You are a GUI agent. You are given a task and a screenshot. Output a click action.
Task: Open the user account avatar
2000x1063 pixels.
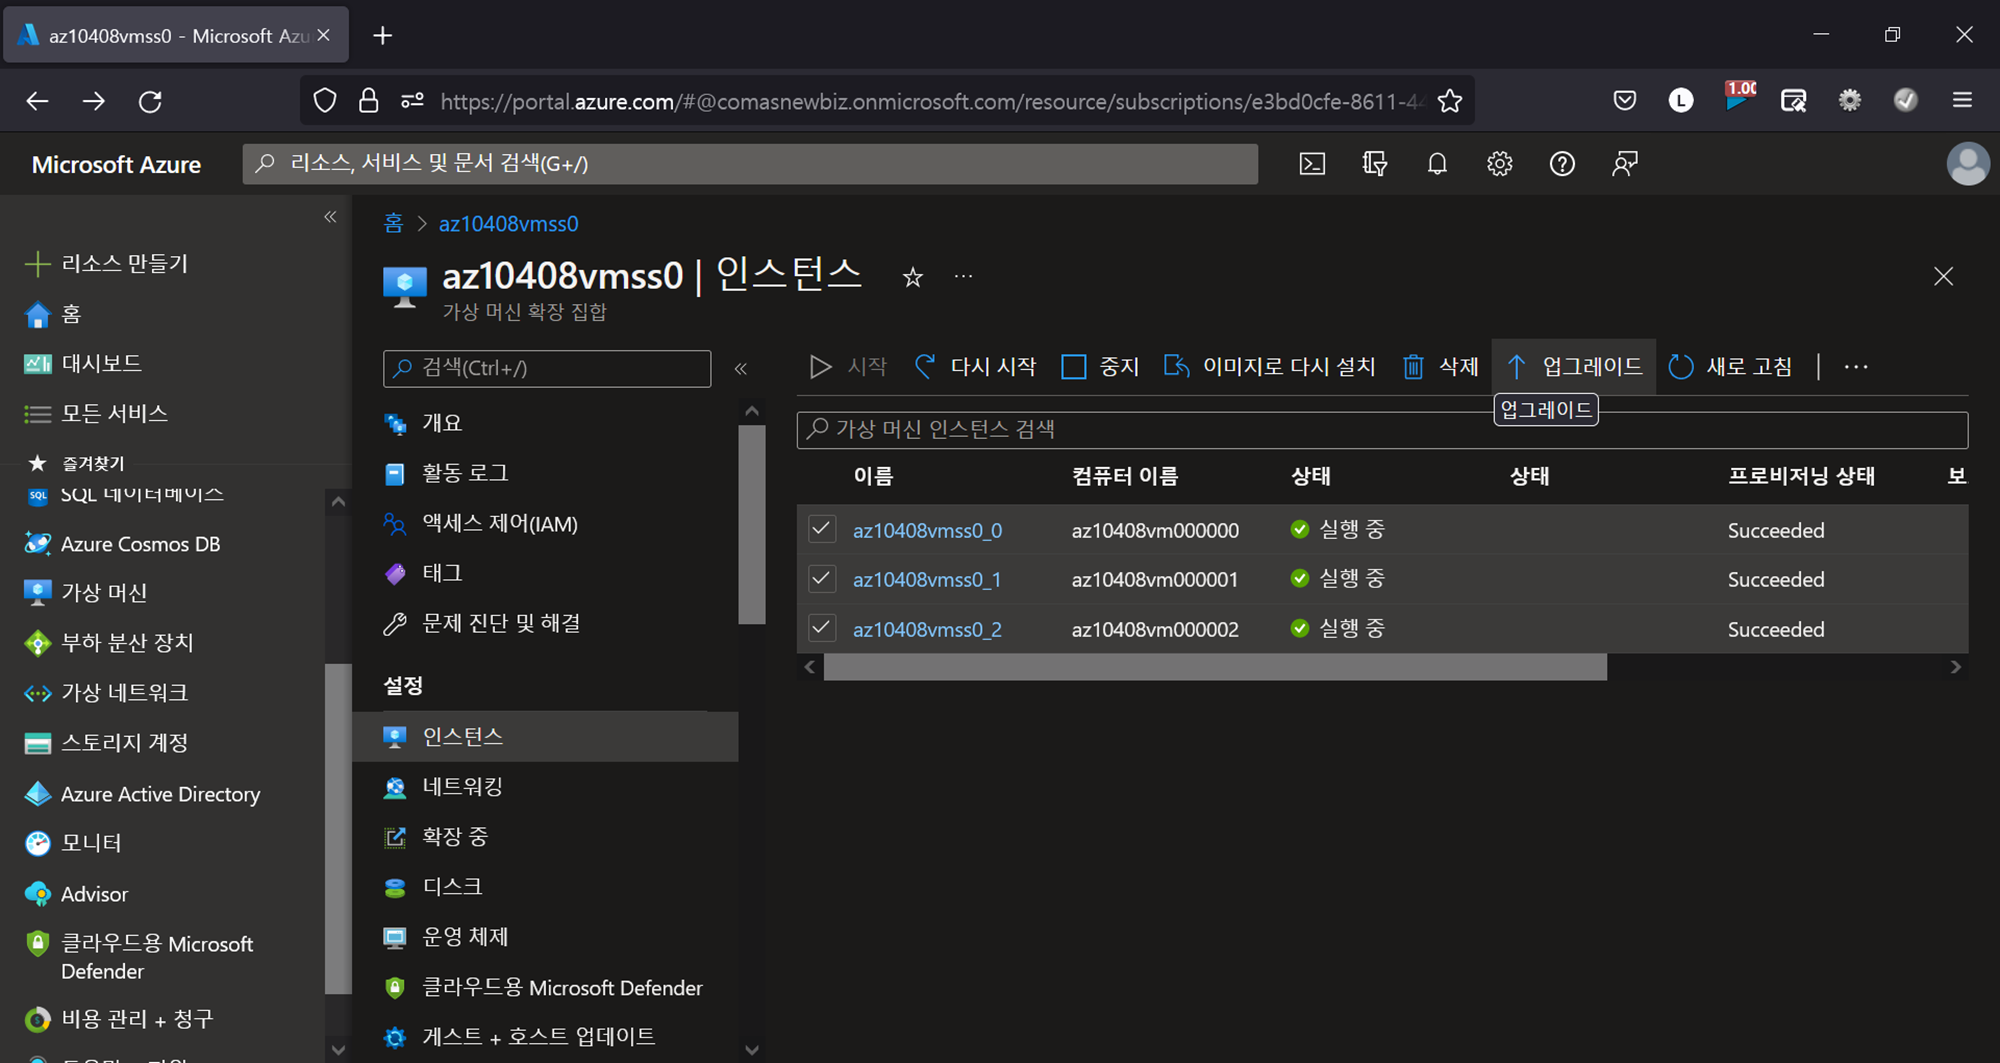coord(1967,164)
